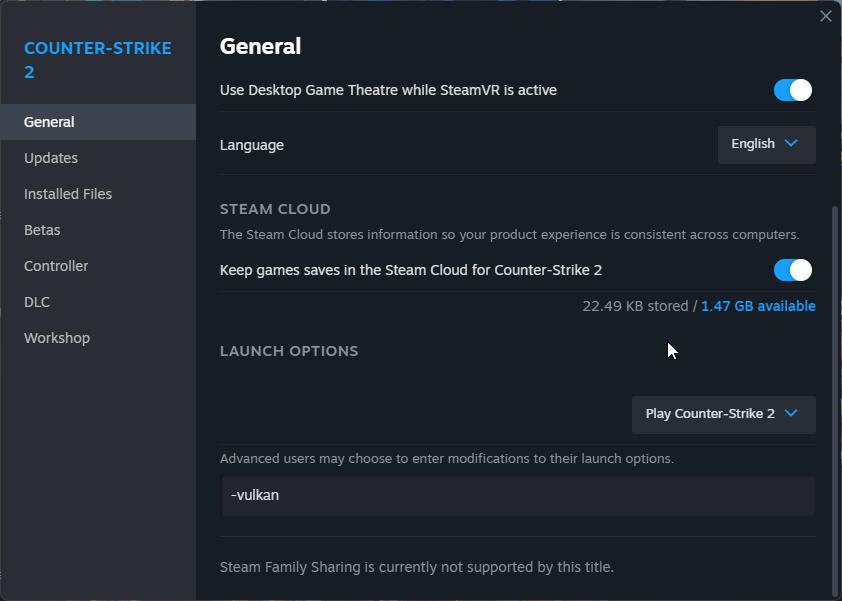Click the General page heading
The height and width of the screenshot is (601, 842).
tap(260, 46)
